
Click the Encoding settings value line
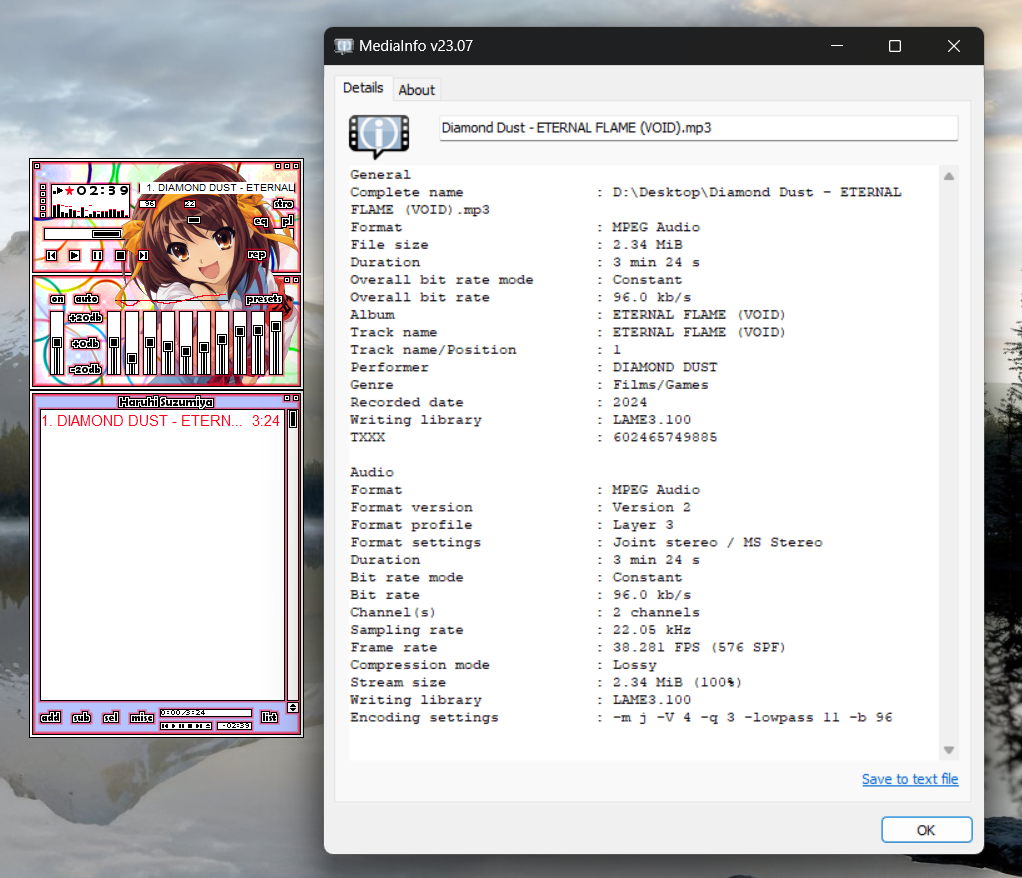753,717
